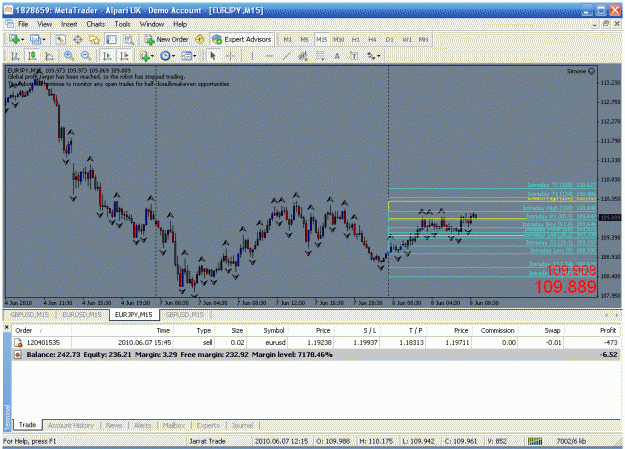Select the text tool (A)
The height and width of the screenshot is (449, 625).
[x=337, y=56]
